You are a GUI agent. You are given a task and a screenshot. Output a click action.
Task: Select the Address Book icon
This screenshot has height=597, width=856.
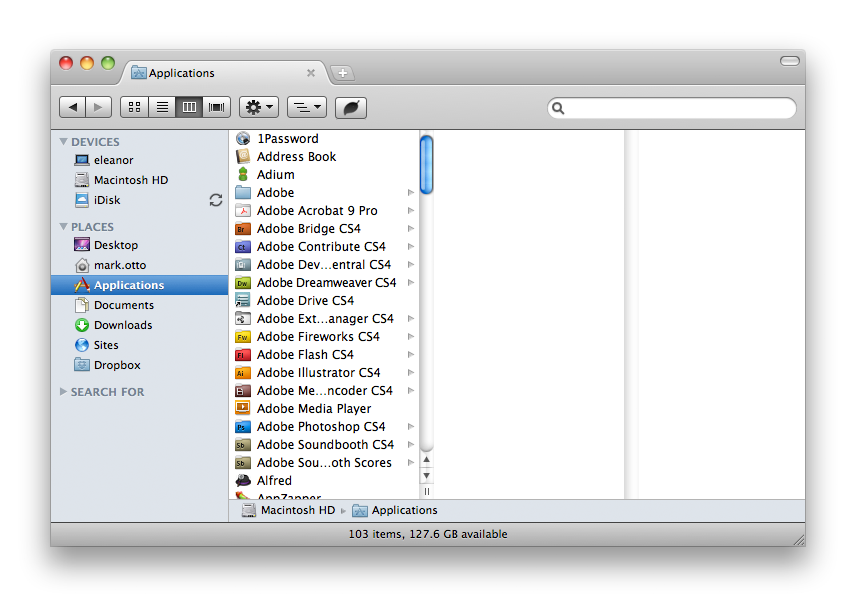(243, 157)
